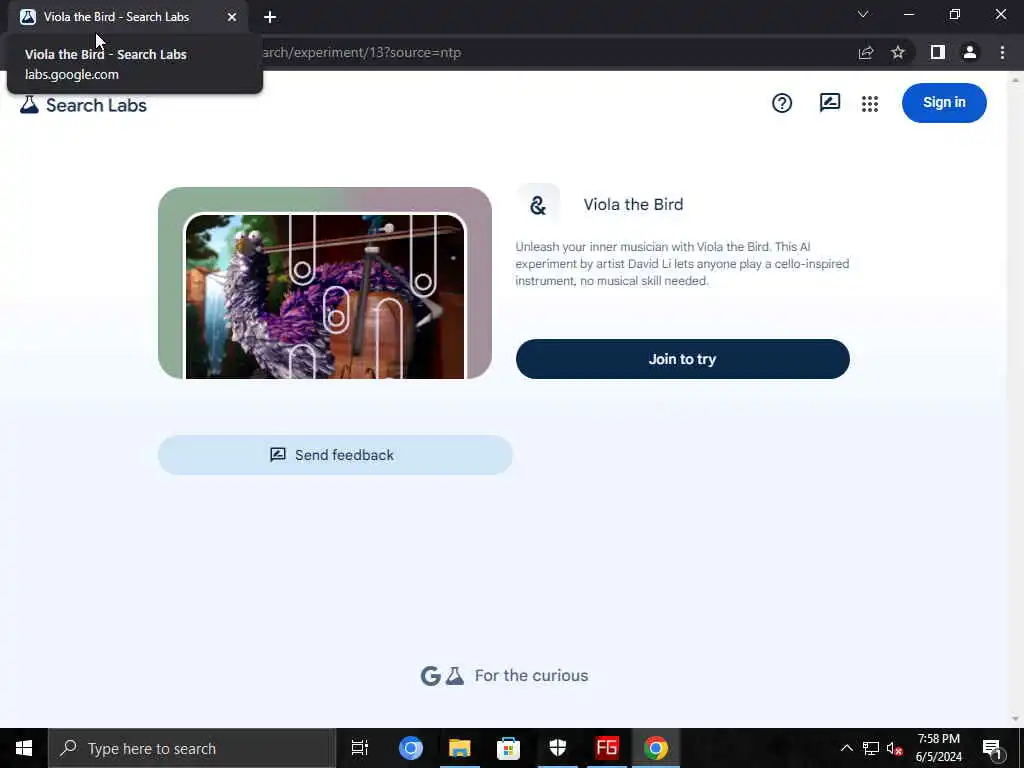The height and width of the screenshot is (768, 1024).
Task: Open the help question mark icon
Action: tap(782, 103)
